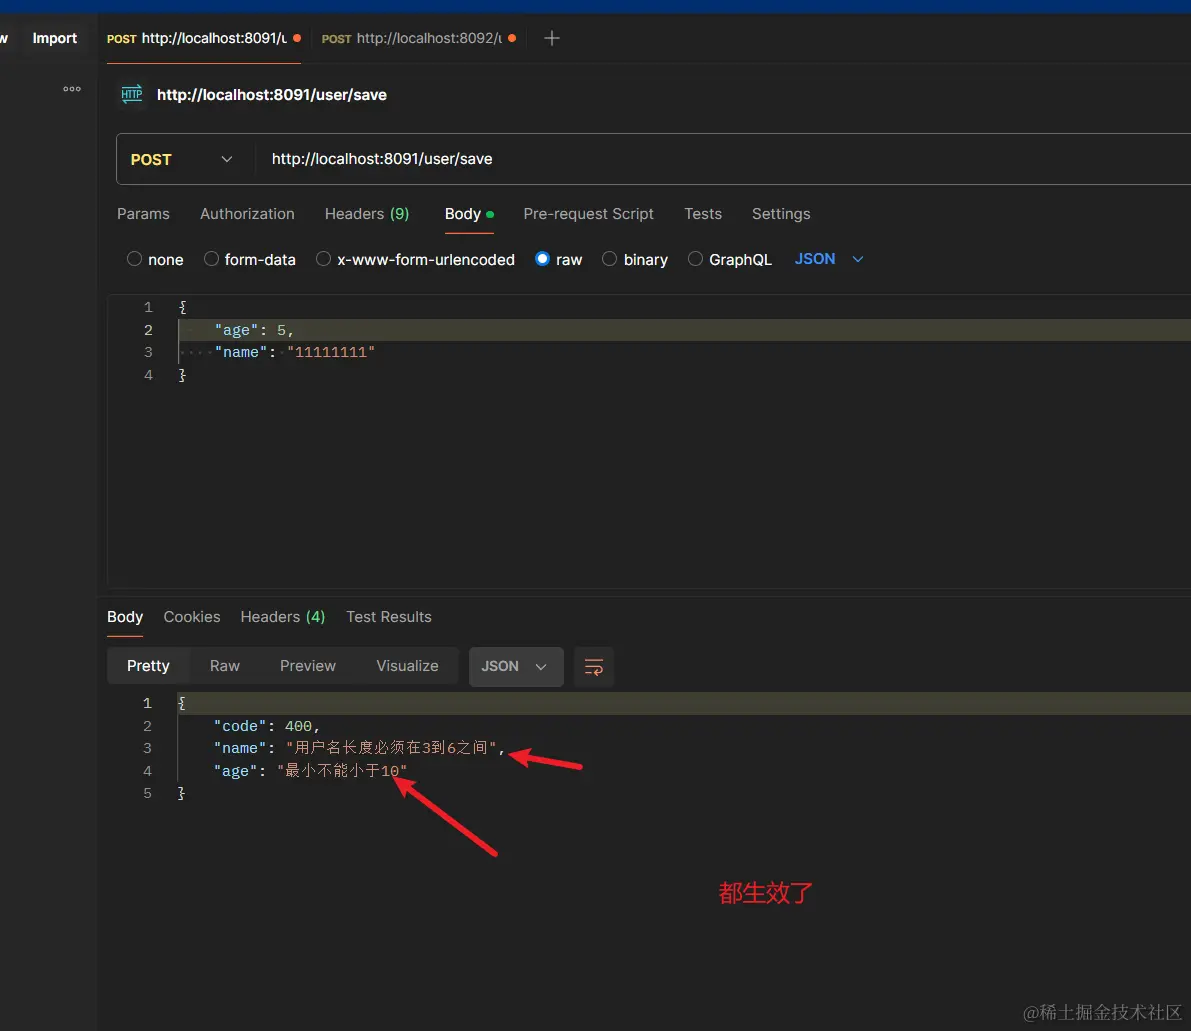
Task: Open the Params tab
Action: point(144,214)
